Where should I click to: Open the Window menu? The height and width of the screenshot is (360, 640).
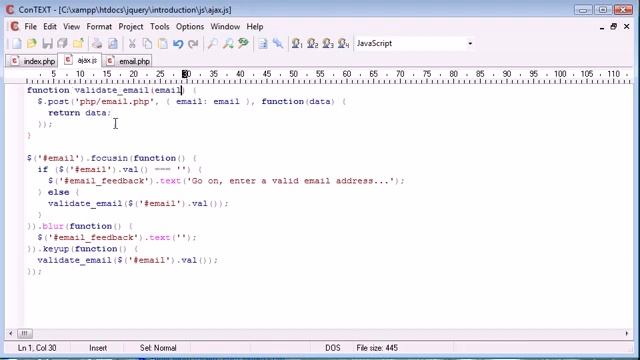click(225, 27)
